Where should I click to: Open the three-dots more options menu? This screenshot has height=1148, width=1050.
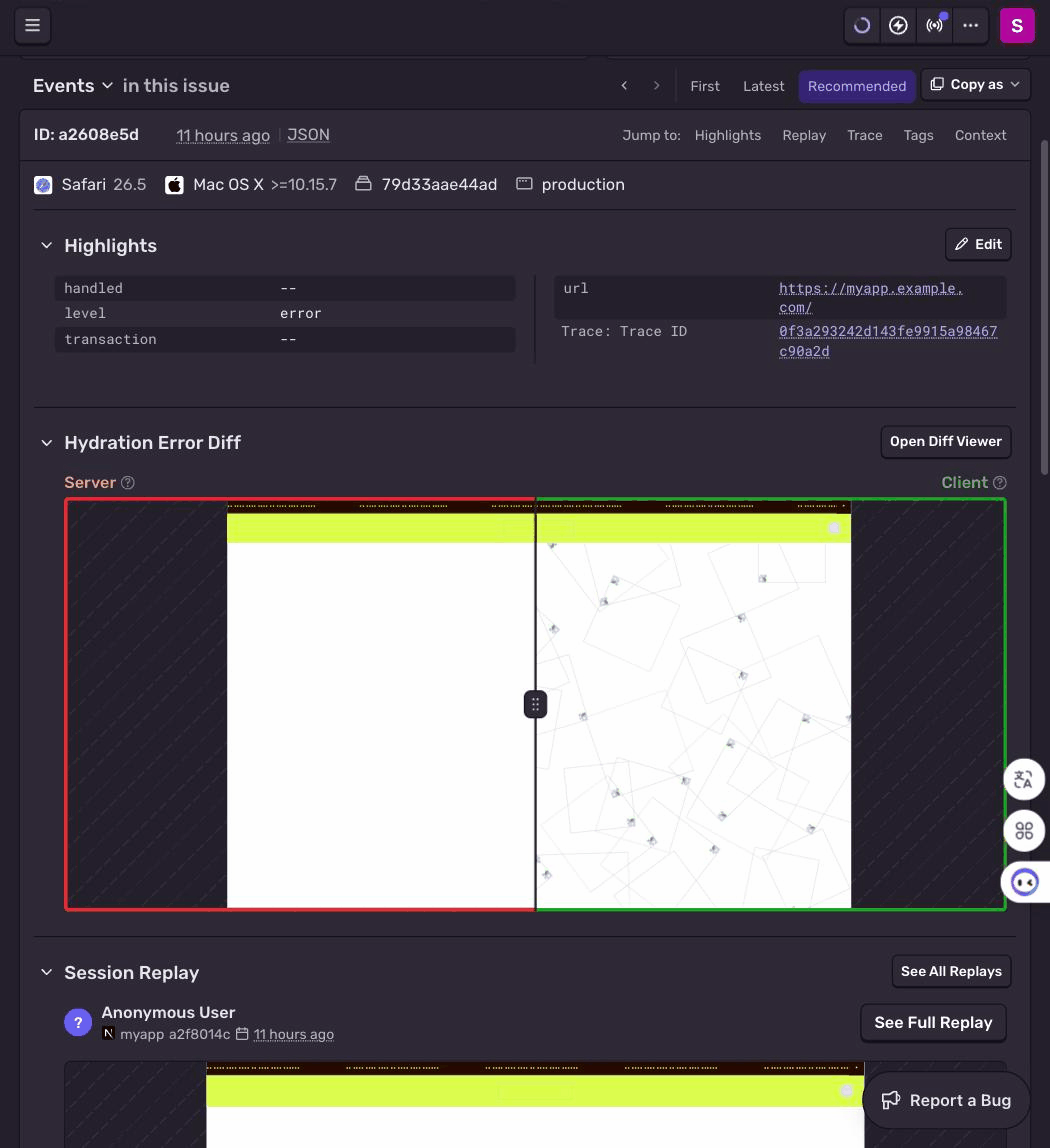971,26
